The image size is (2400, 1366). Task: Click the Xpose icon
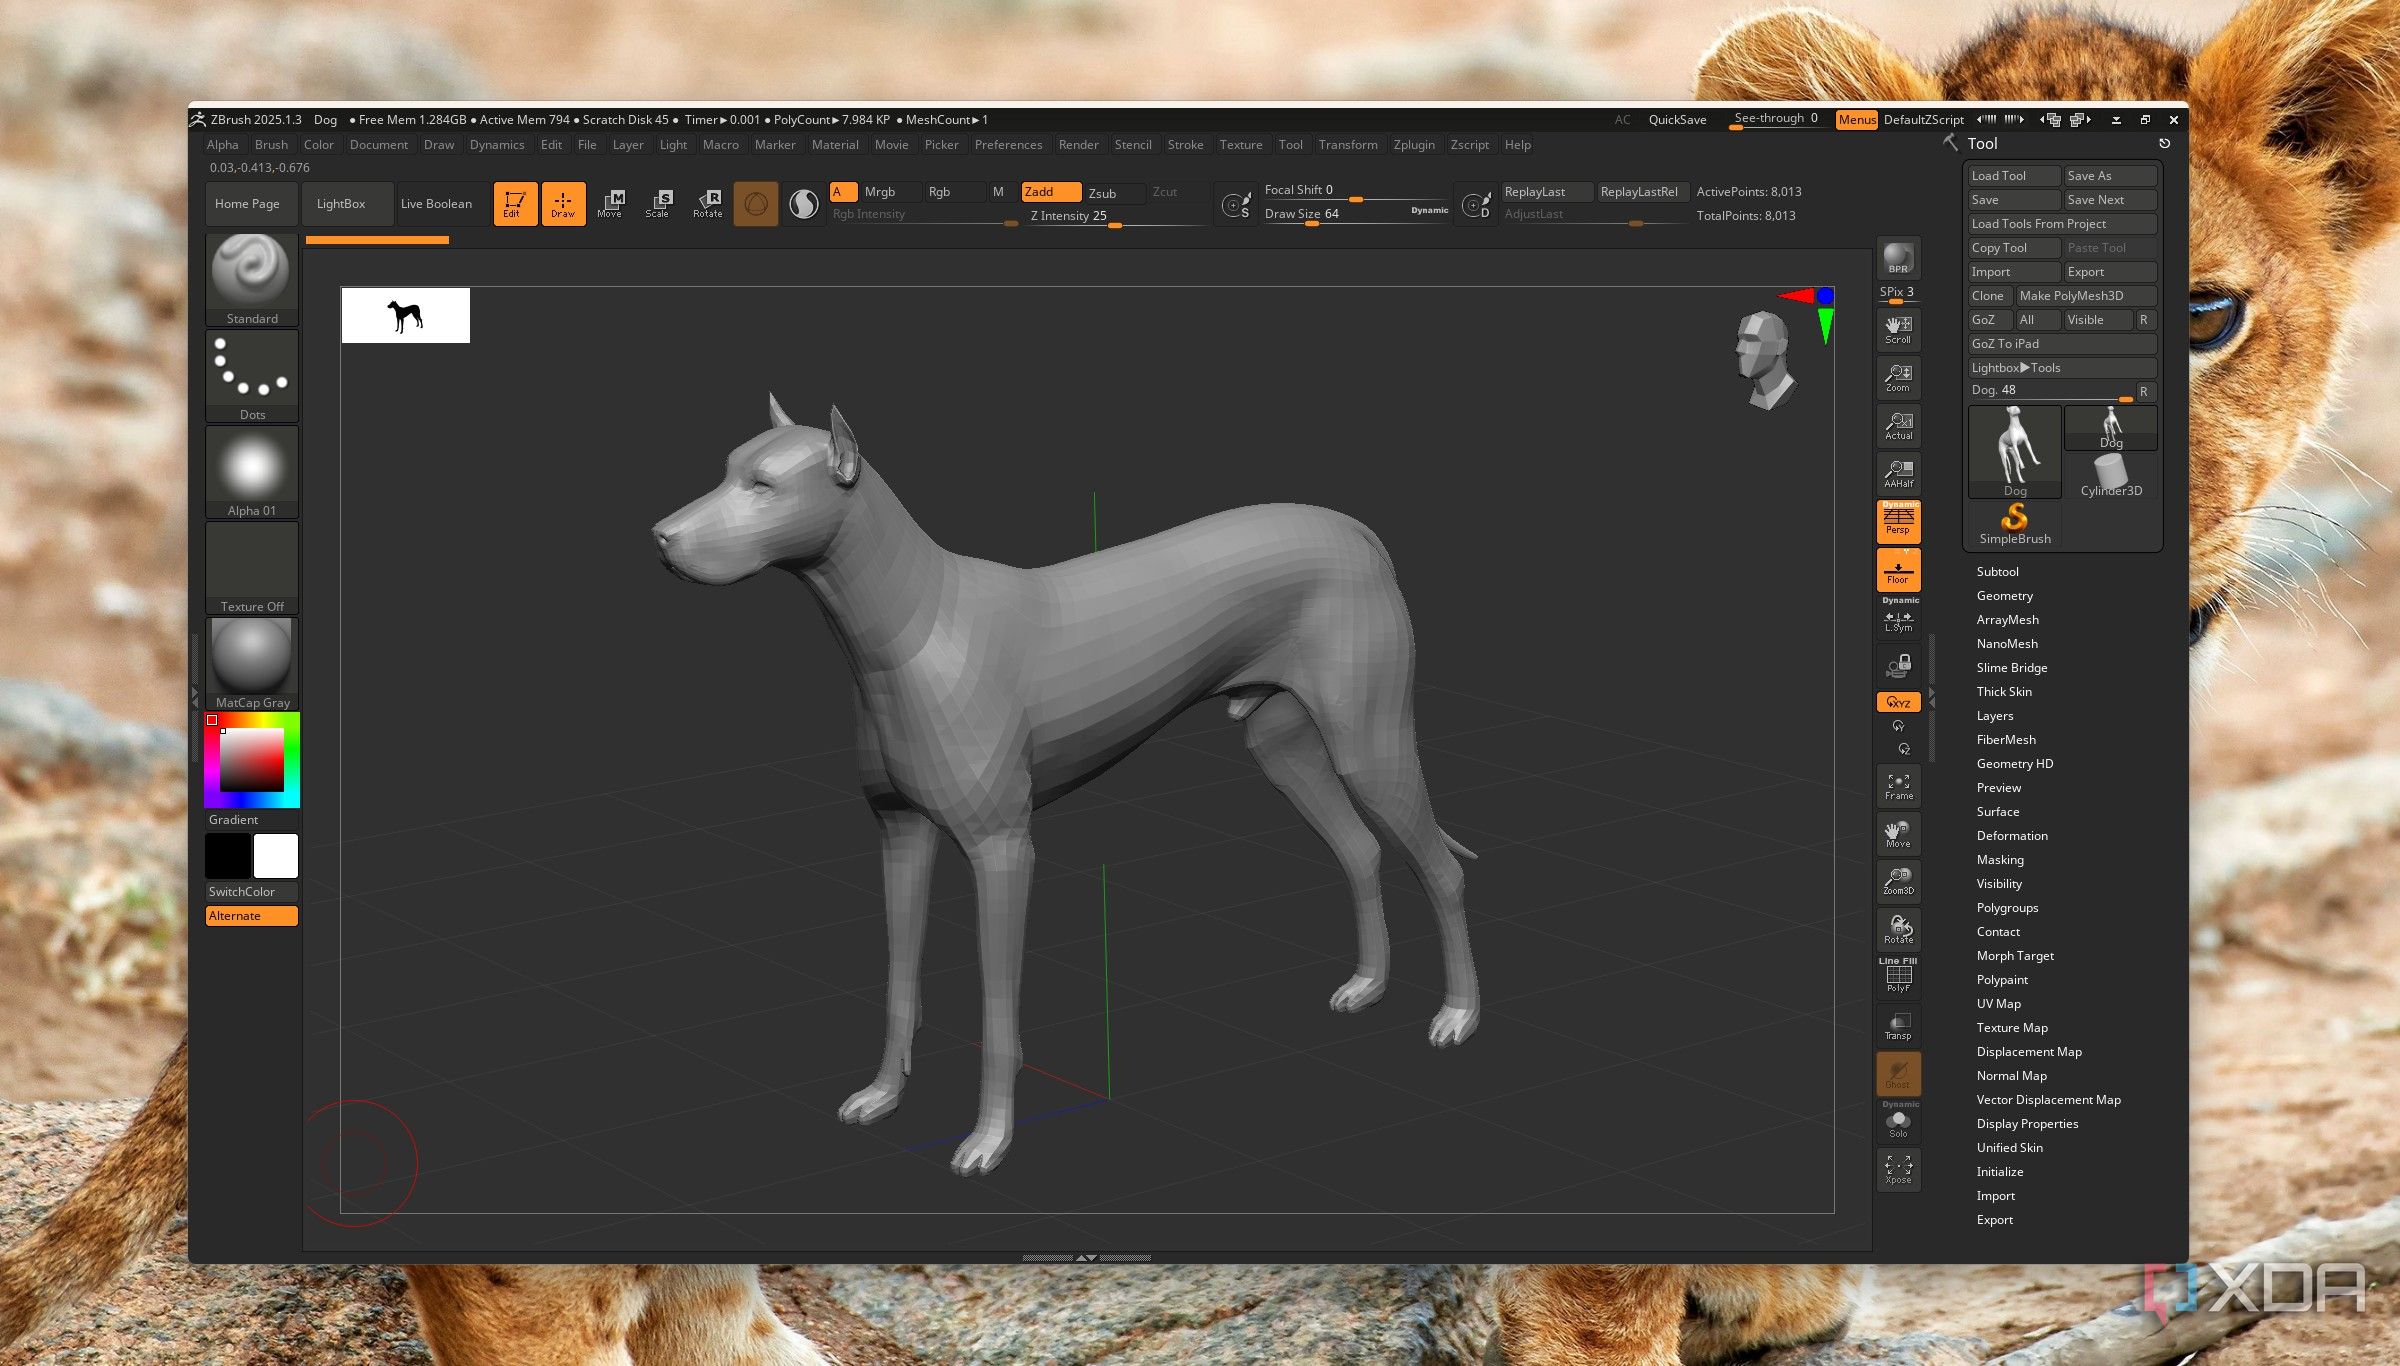(1898, 1169)
